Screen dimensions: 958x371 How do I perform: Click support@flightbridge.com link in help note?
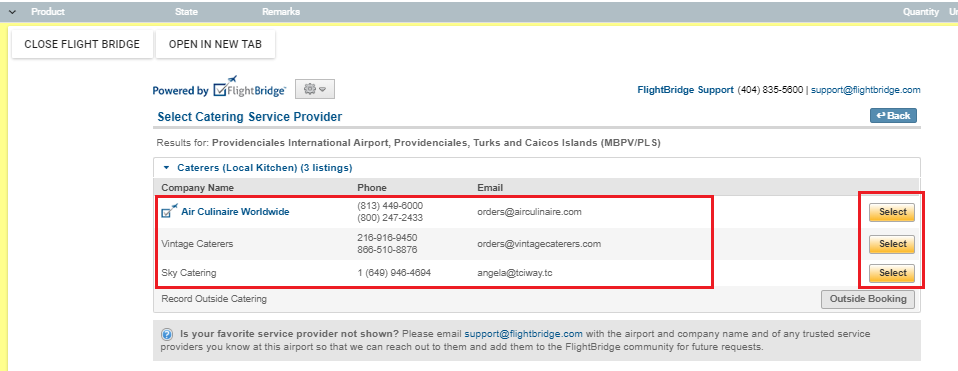tap(523, 334)
